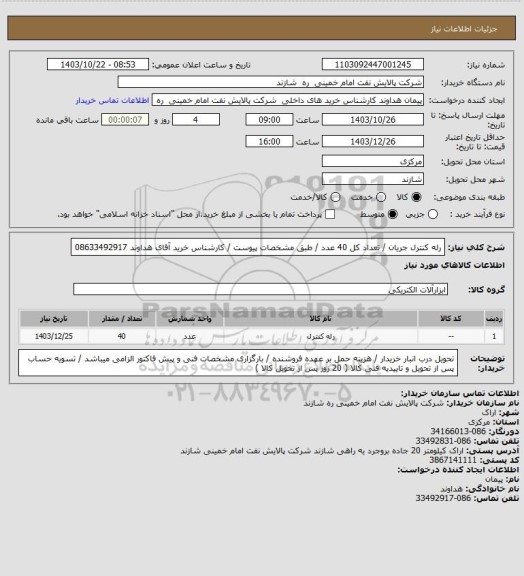
Task: Click the validity time field 16:00
Action: pos(269,141)
